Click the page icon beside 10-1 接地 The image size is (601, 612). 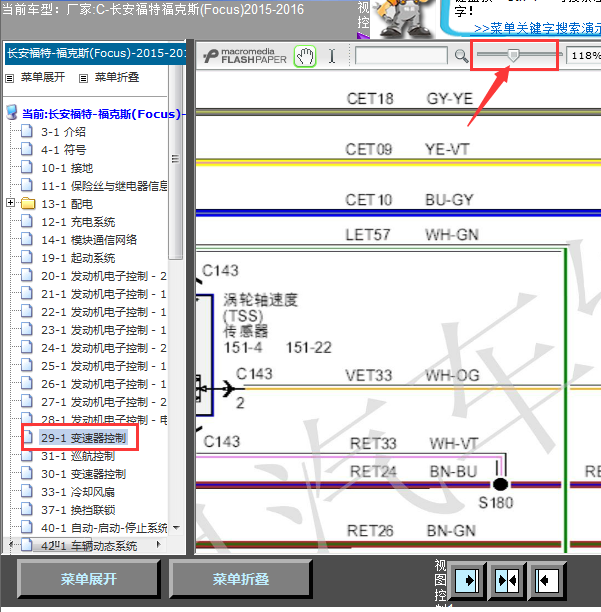tap(27, 167)
